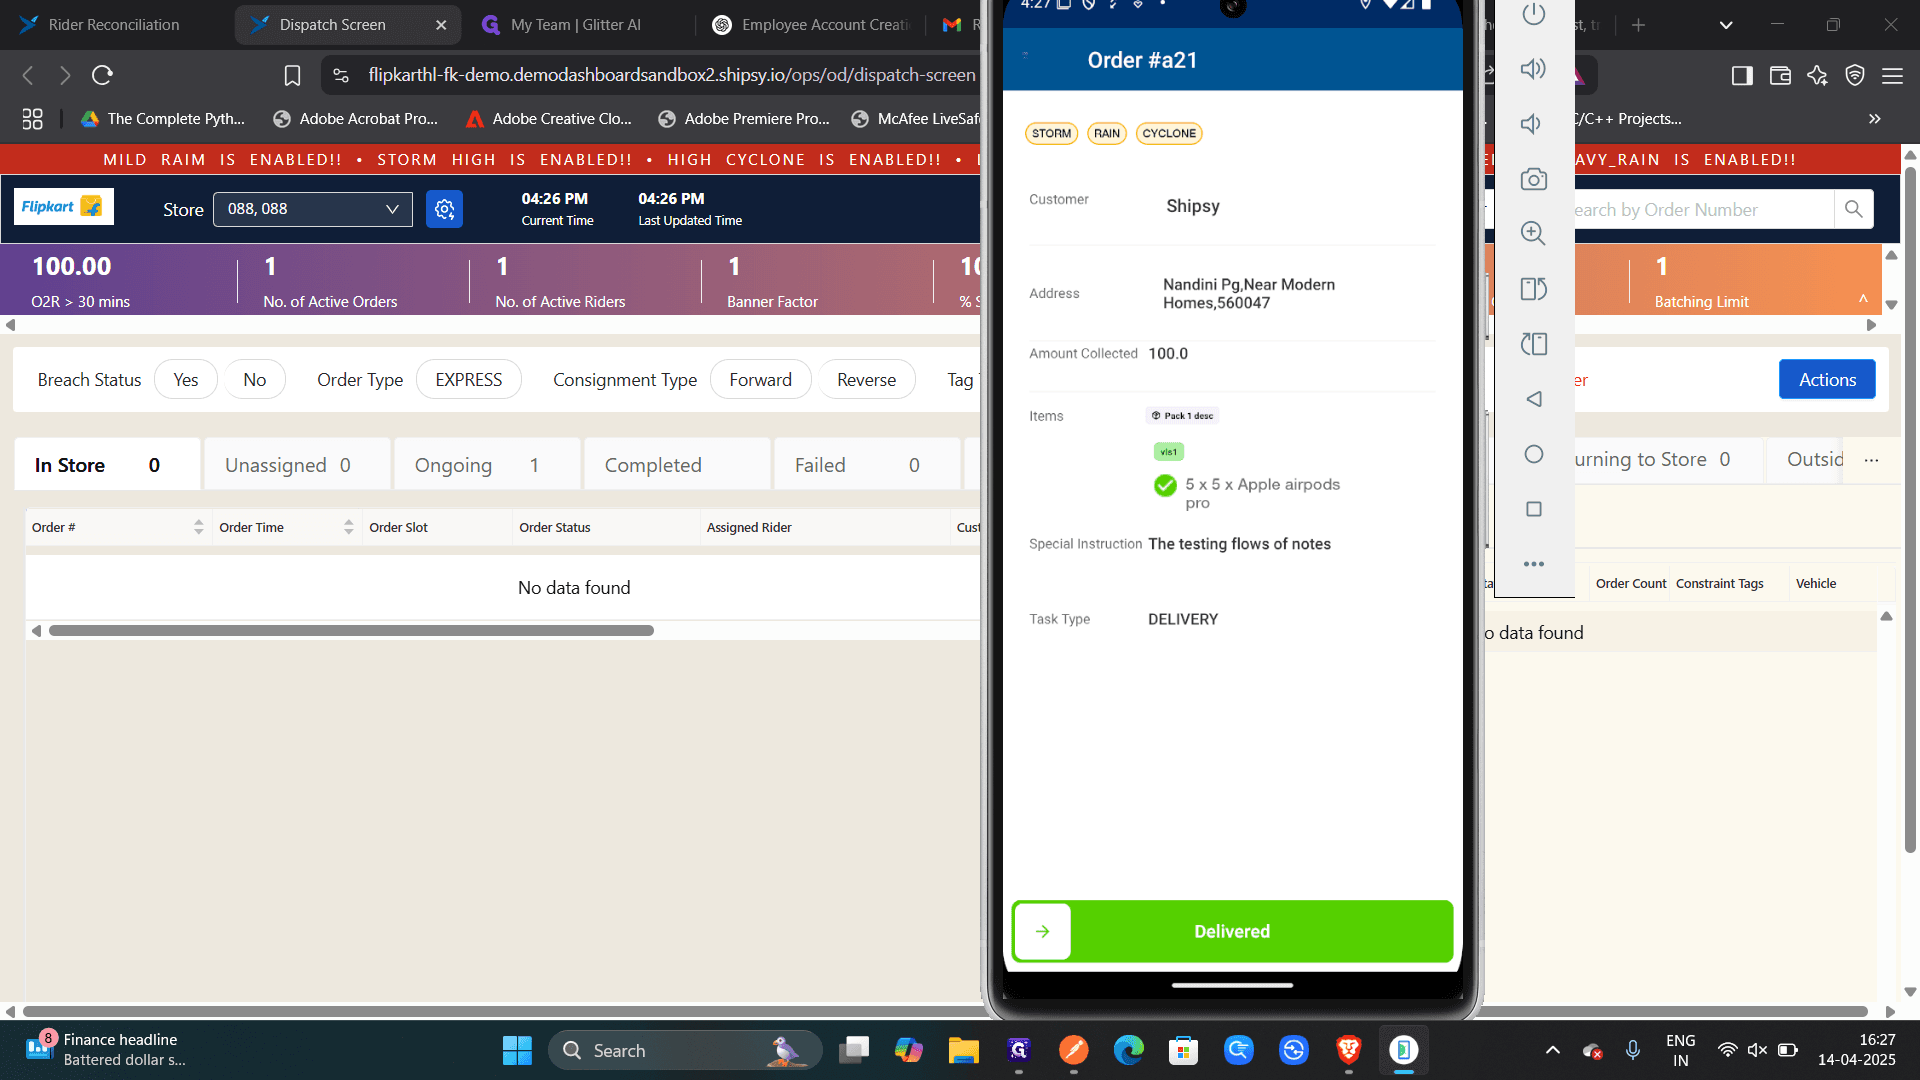This screenshot has width=1920, height=1080.
Task: Click the order search magnifier icon
Action: click(x=1853, y=209)
